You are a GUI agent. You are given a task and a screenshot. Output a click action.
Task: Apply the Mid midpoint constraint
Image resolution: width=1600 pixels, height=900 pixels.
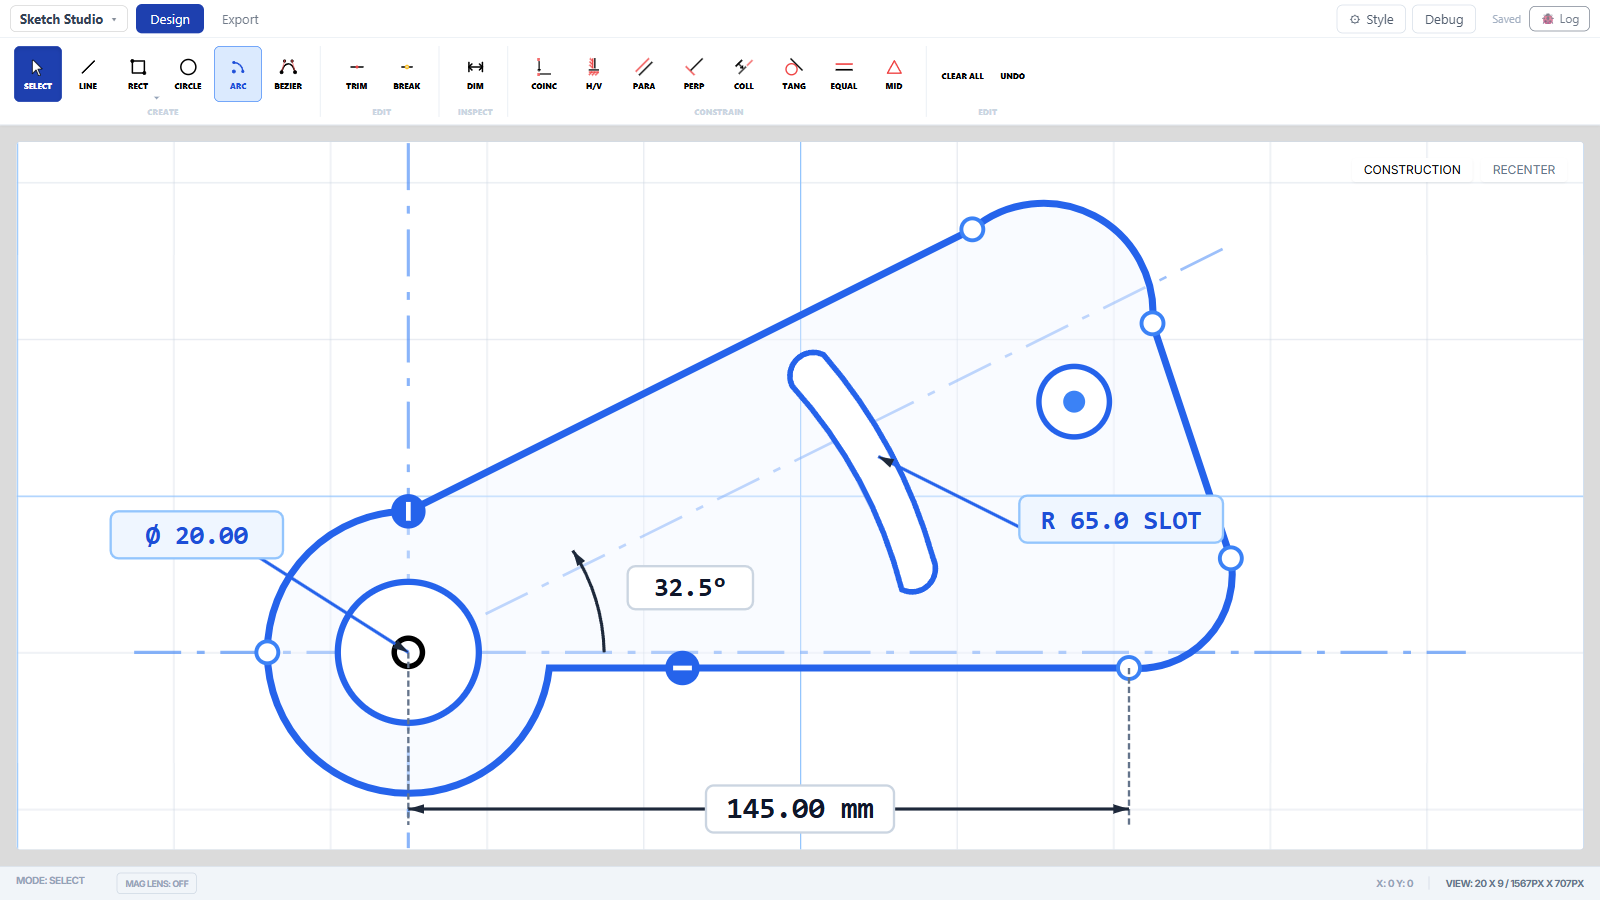point(894,74)
